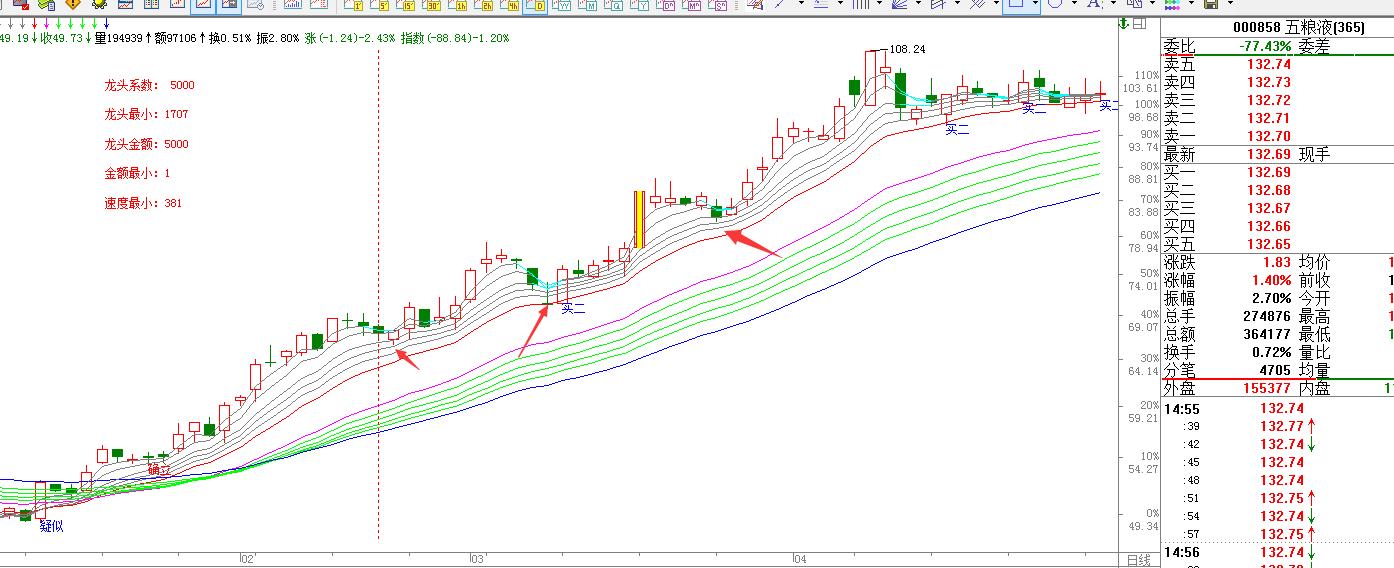Switch chart to 15-minute period
The height and width of the screenshot is (568, 1394).
click(406, 6)
